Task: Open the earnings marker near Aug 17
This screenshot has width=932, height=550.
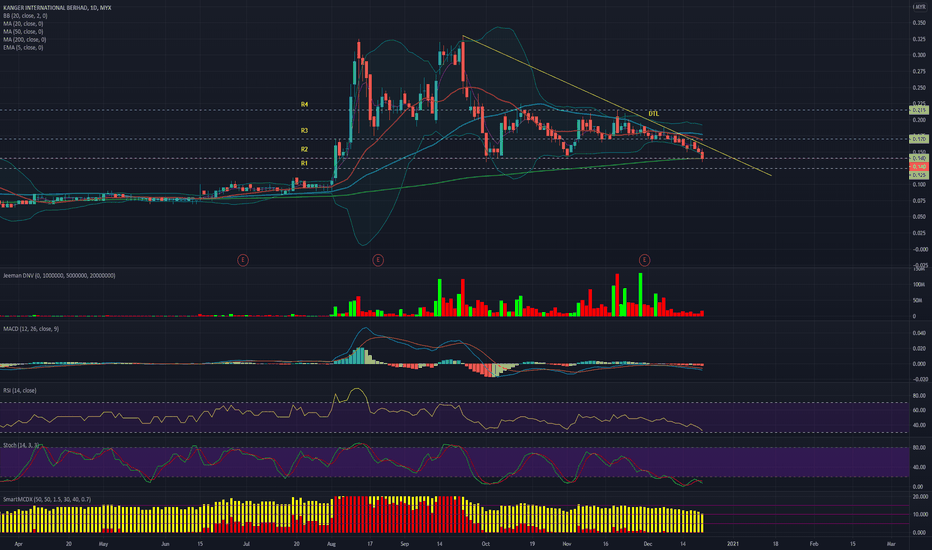Action: coord(377,260)
